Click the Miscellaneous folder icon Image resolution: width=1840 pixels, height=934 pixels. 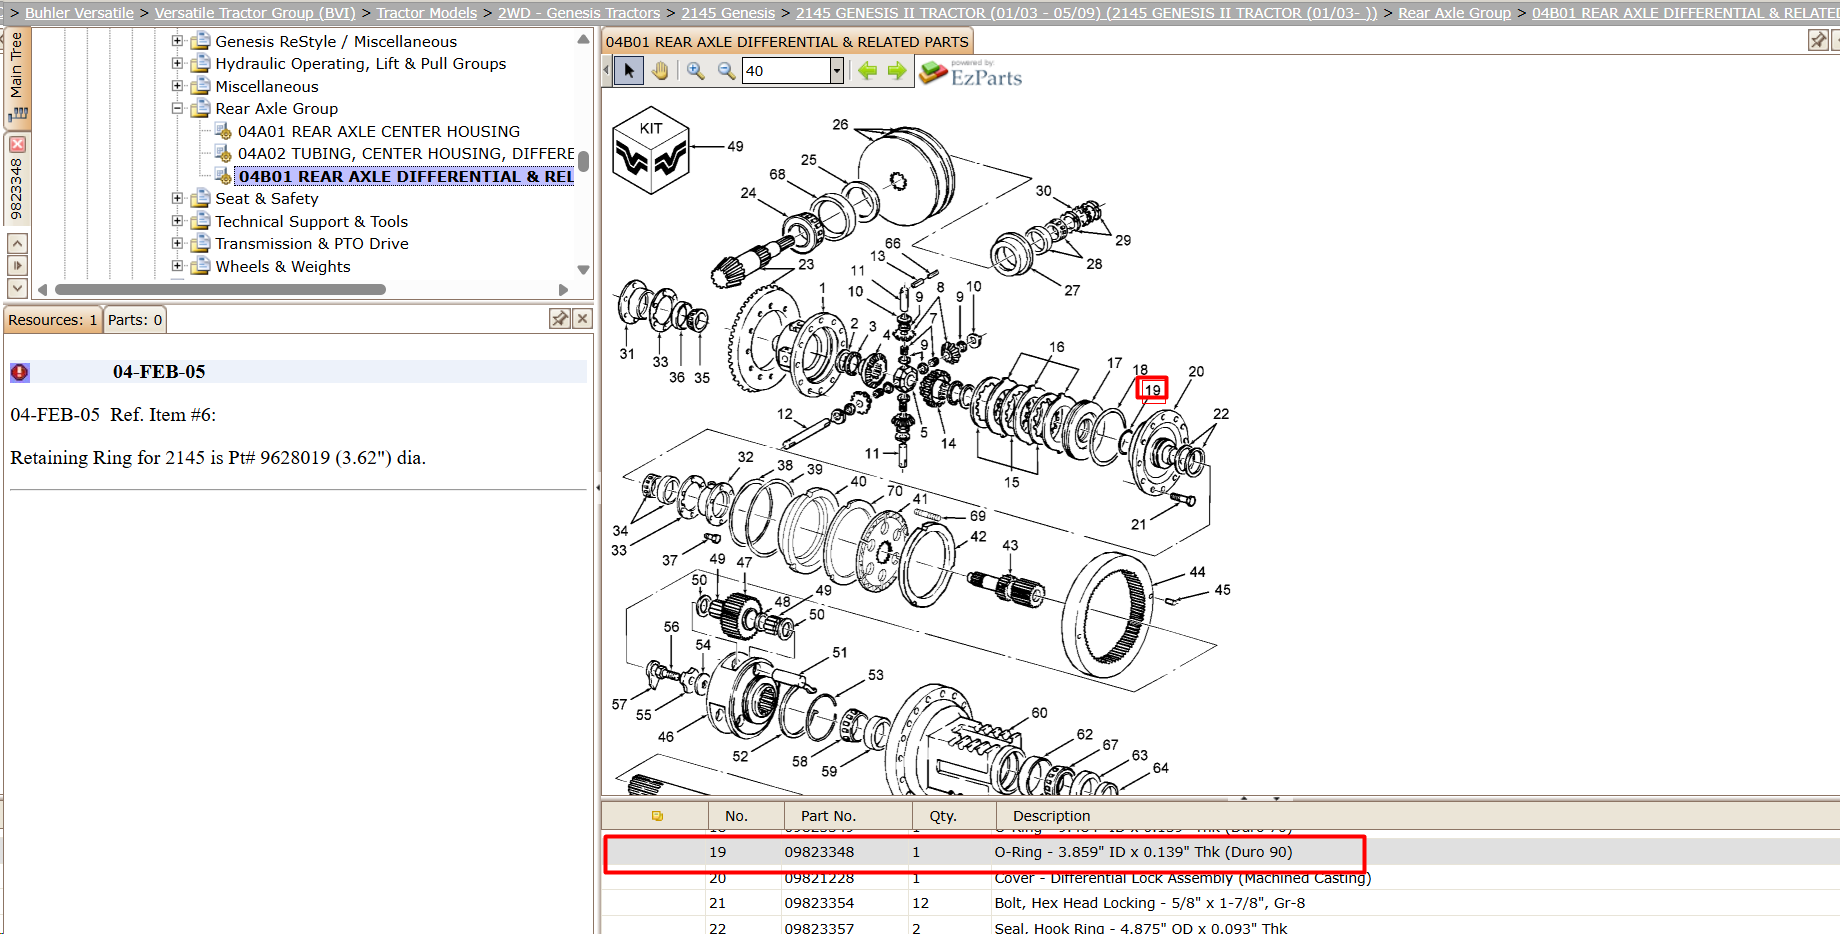click(201, 86)
